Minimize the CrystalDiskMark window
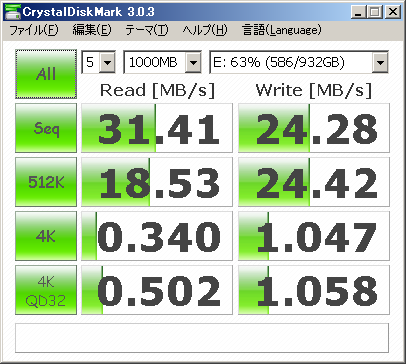Image resolution: width=406 pixels, height=364 pixels. 359,13
